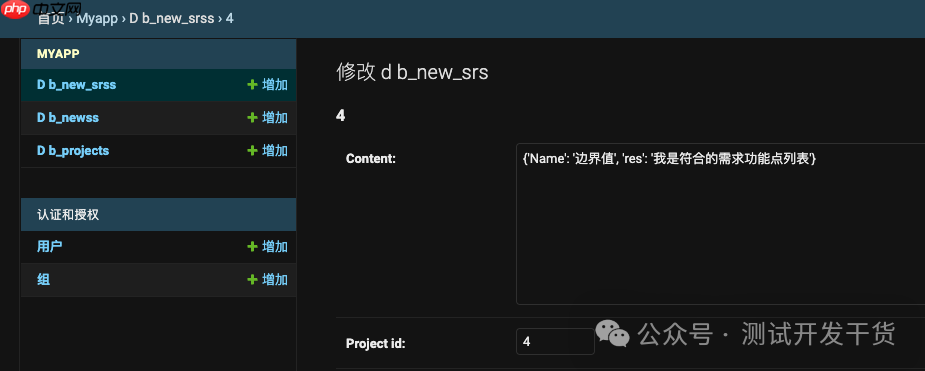This screenshot has width=925, height=371.
Task: Click the 认证和授权 section header
Action: point(68,215)
